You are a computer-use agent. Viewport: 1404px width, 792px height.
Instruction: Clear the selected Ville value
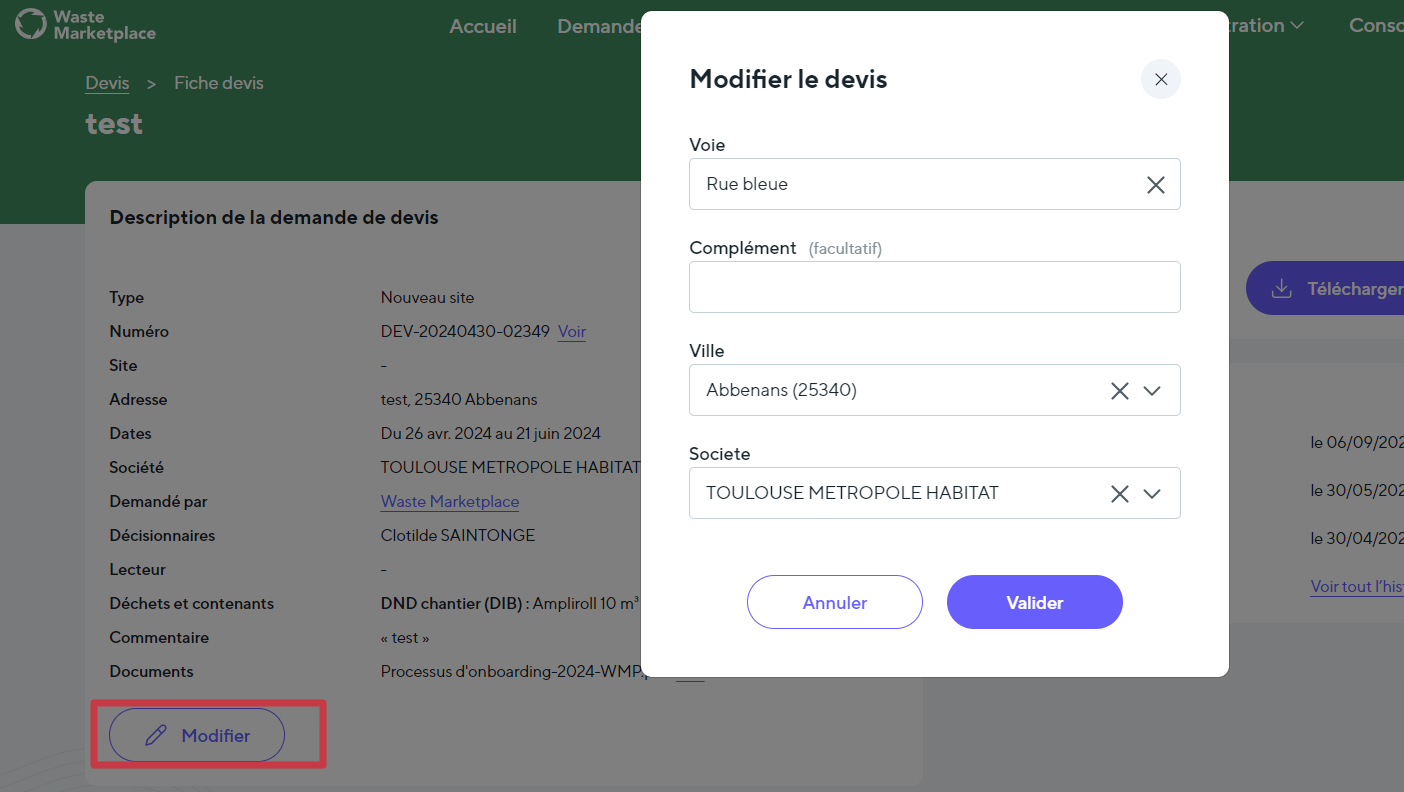coord(1120,391)
